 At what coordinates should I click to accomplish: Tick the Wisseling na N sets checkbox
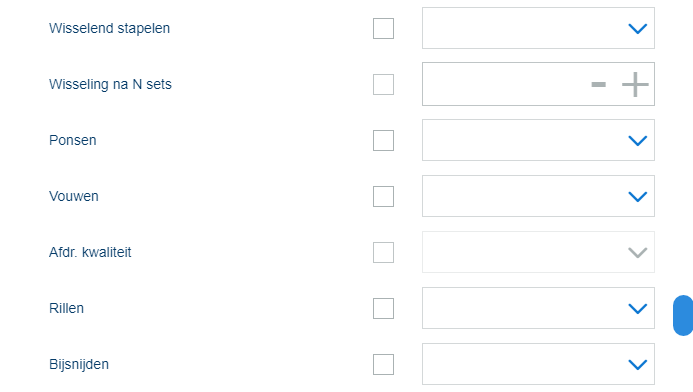[x=383, y=84]
